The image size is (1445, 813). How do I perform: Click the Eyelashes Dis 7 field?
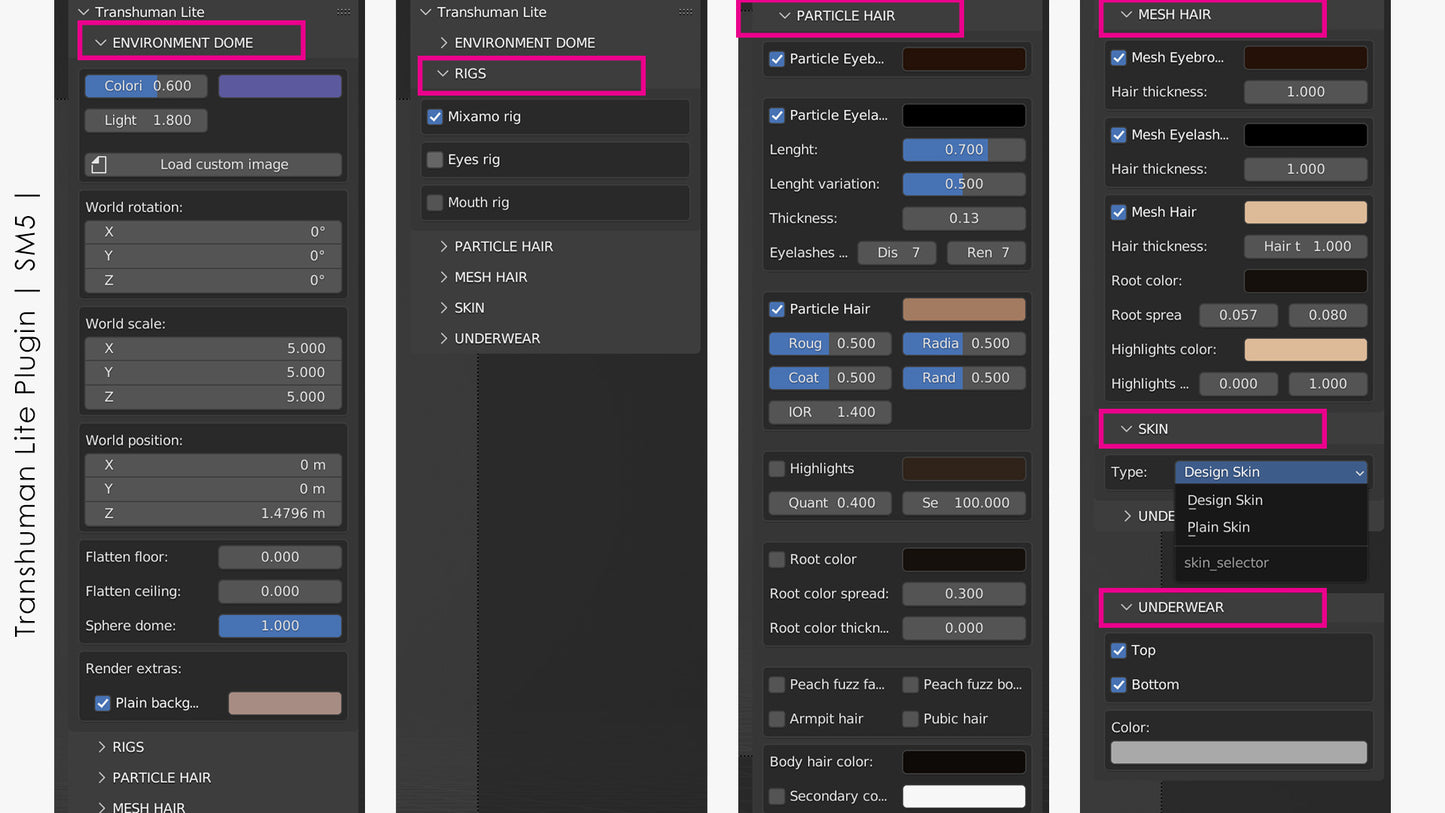[897, 253]
